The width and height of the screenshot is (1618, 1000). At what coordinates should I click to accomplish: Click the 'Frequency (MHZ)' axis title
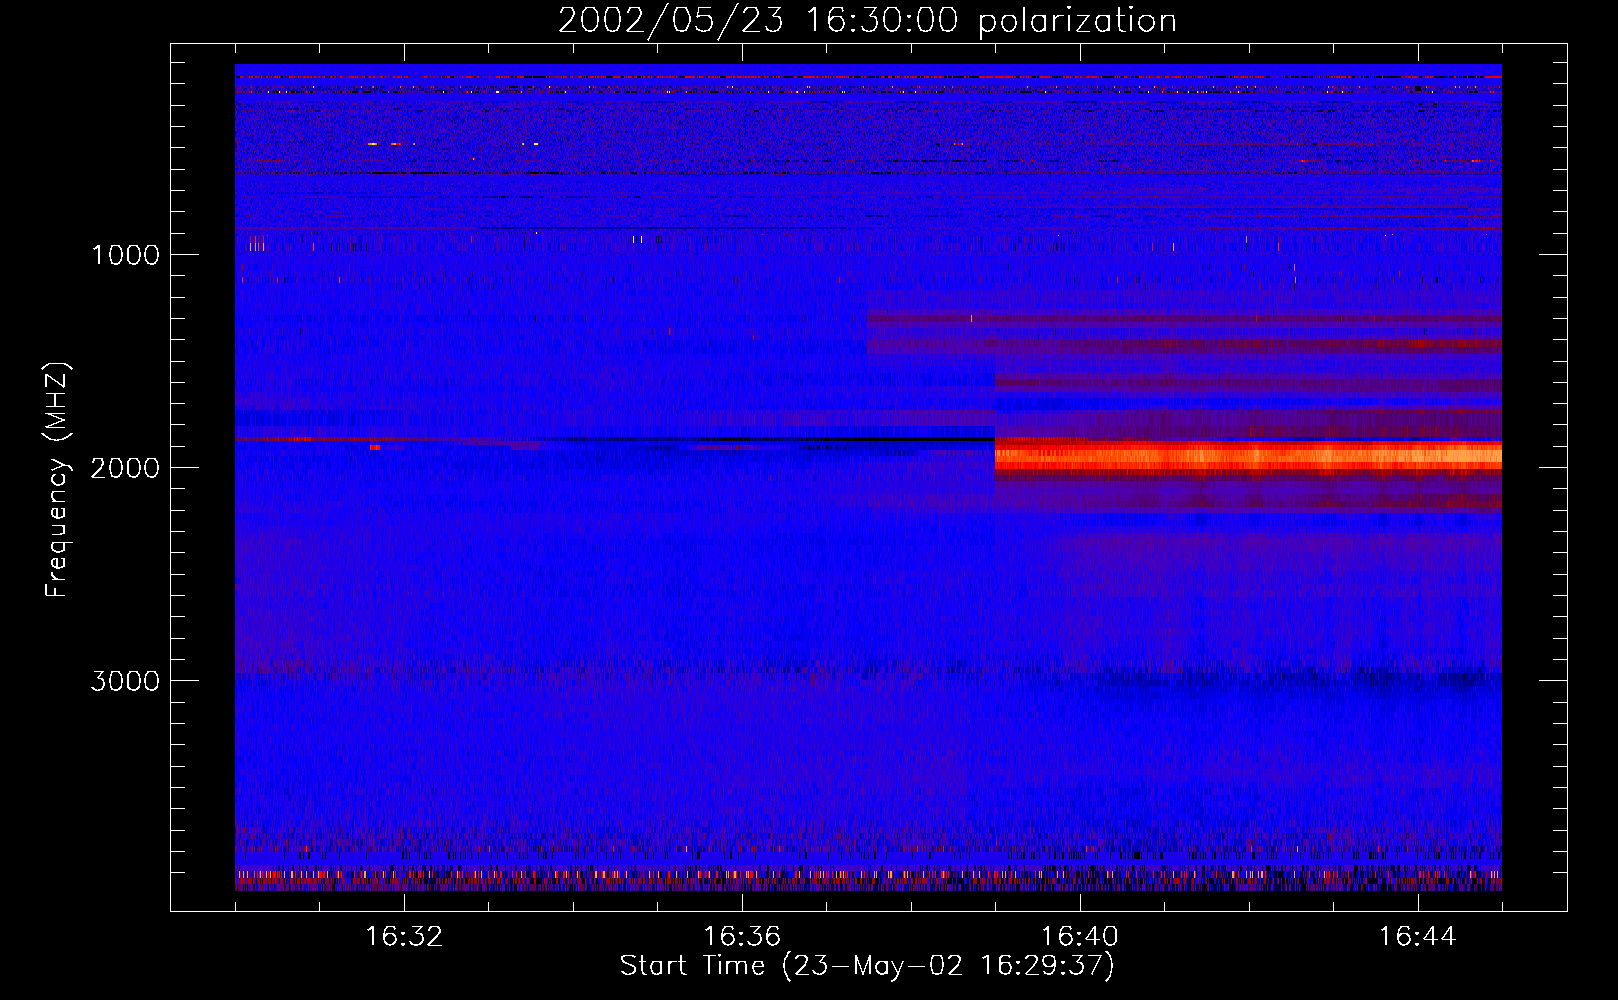tap(57, 479)
